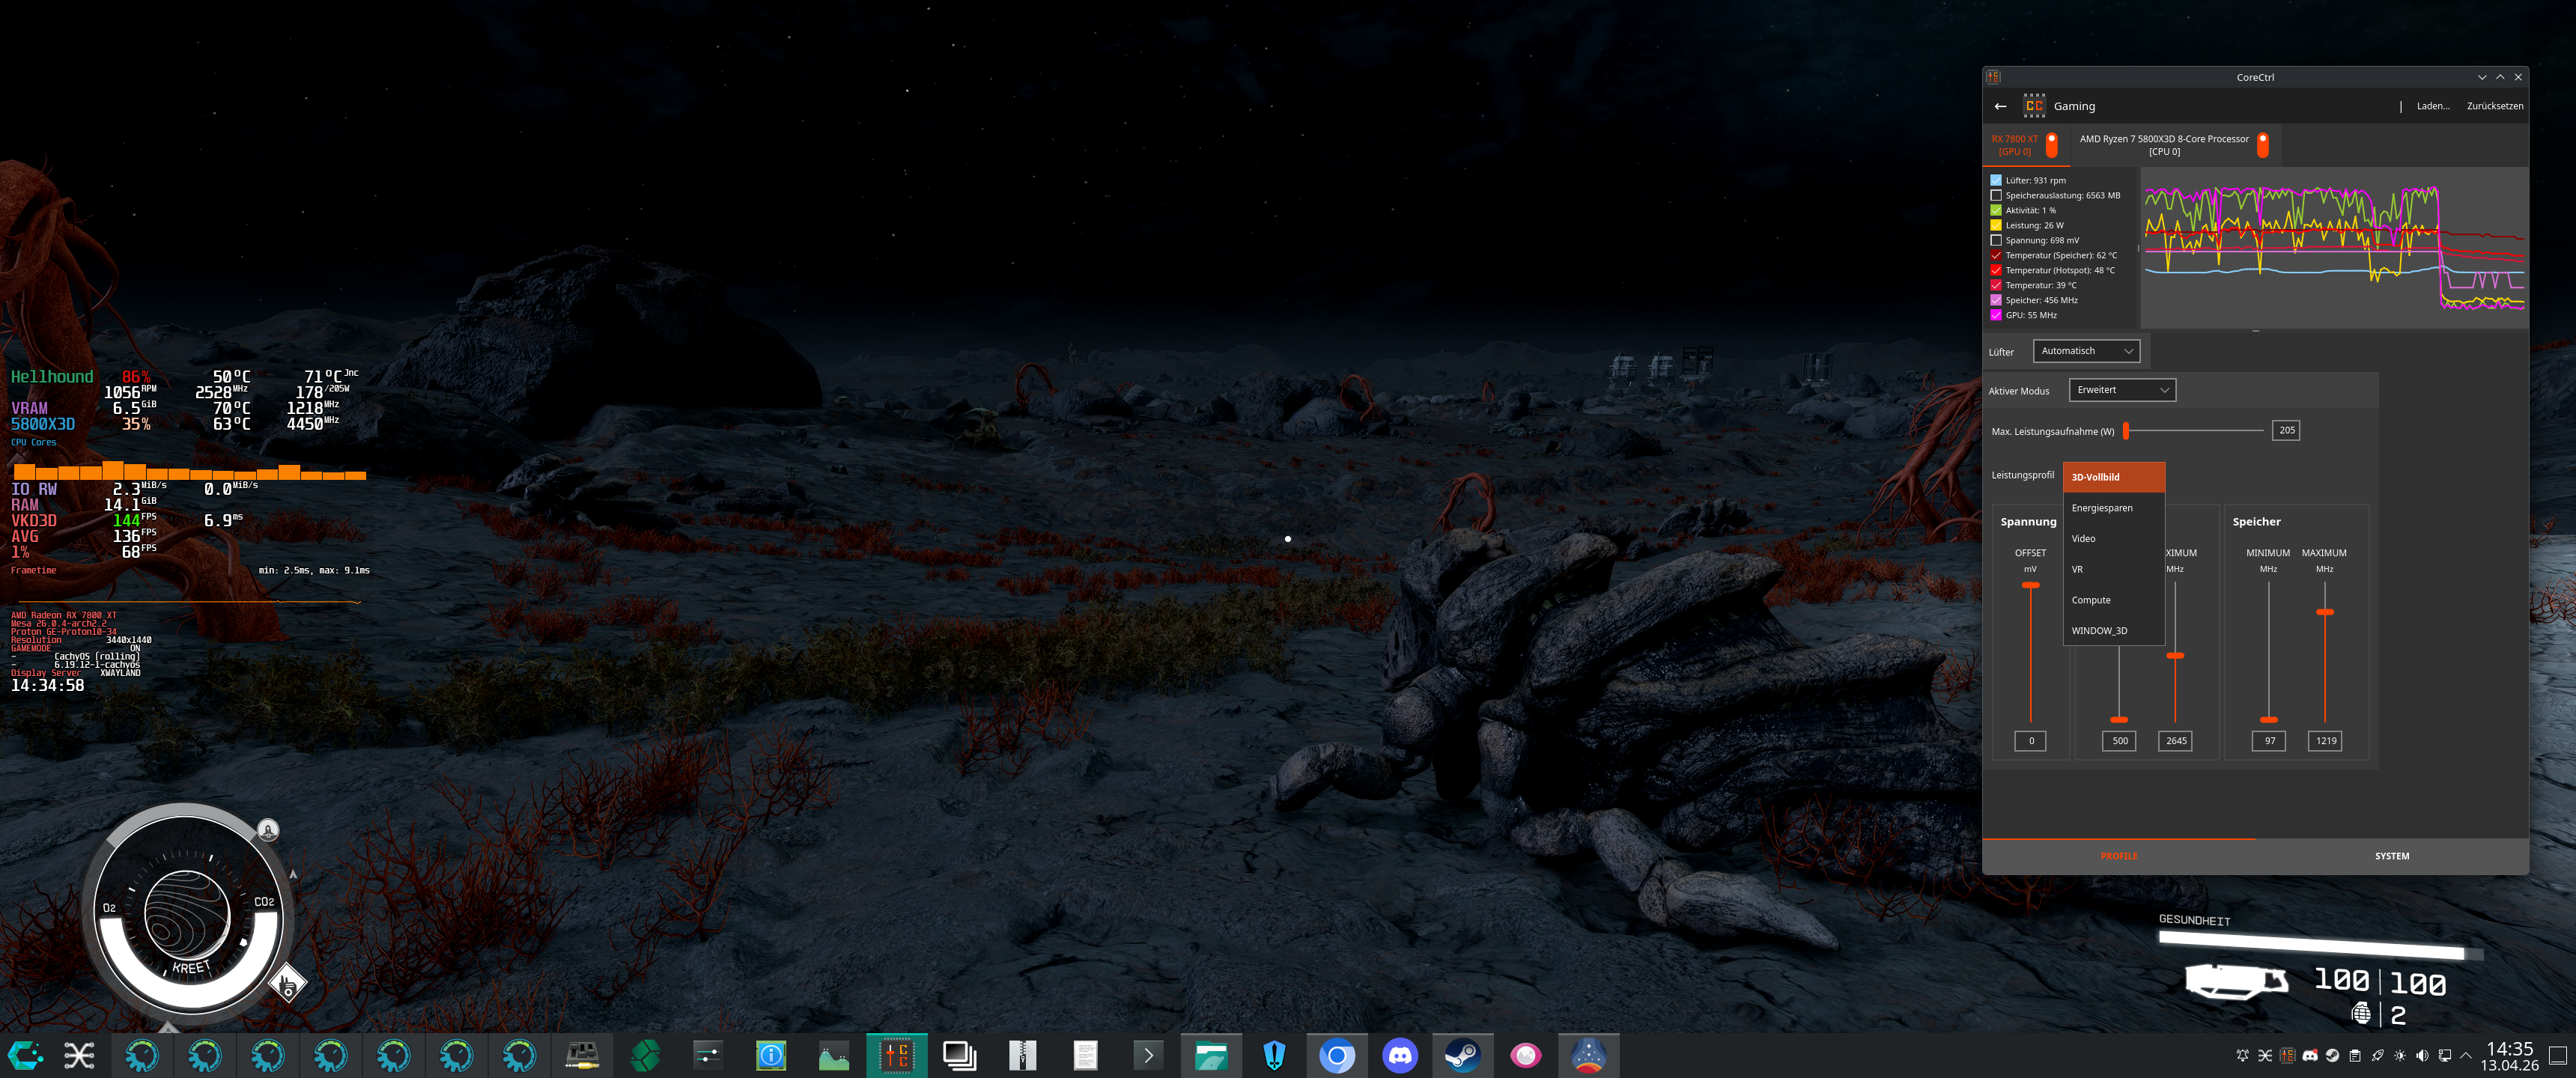2576x1078 pixels.
Task: Click the volume icon in system tray
Action: (2422, 1055)
